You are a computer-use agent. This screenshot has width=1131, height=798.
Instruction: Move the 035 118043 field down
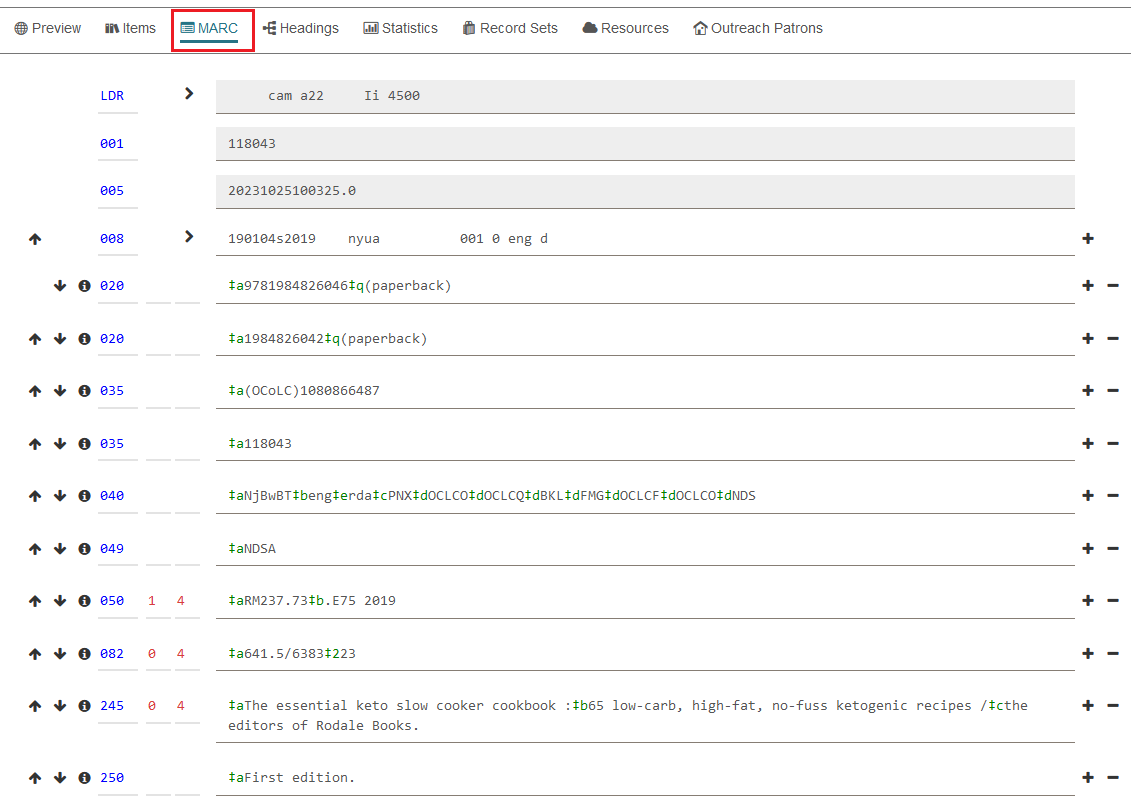tap(60, 444)
